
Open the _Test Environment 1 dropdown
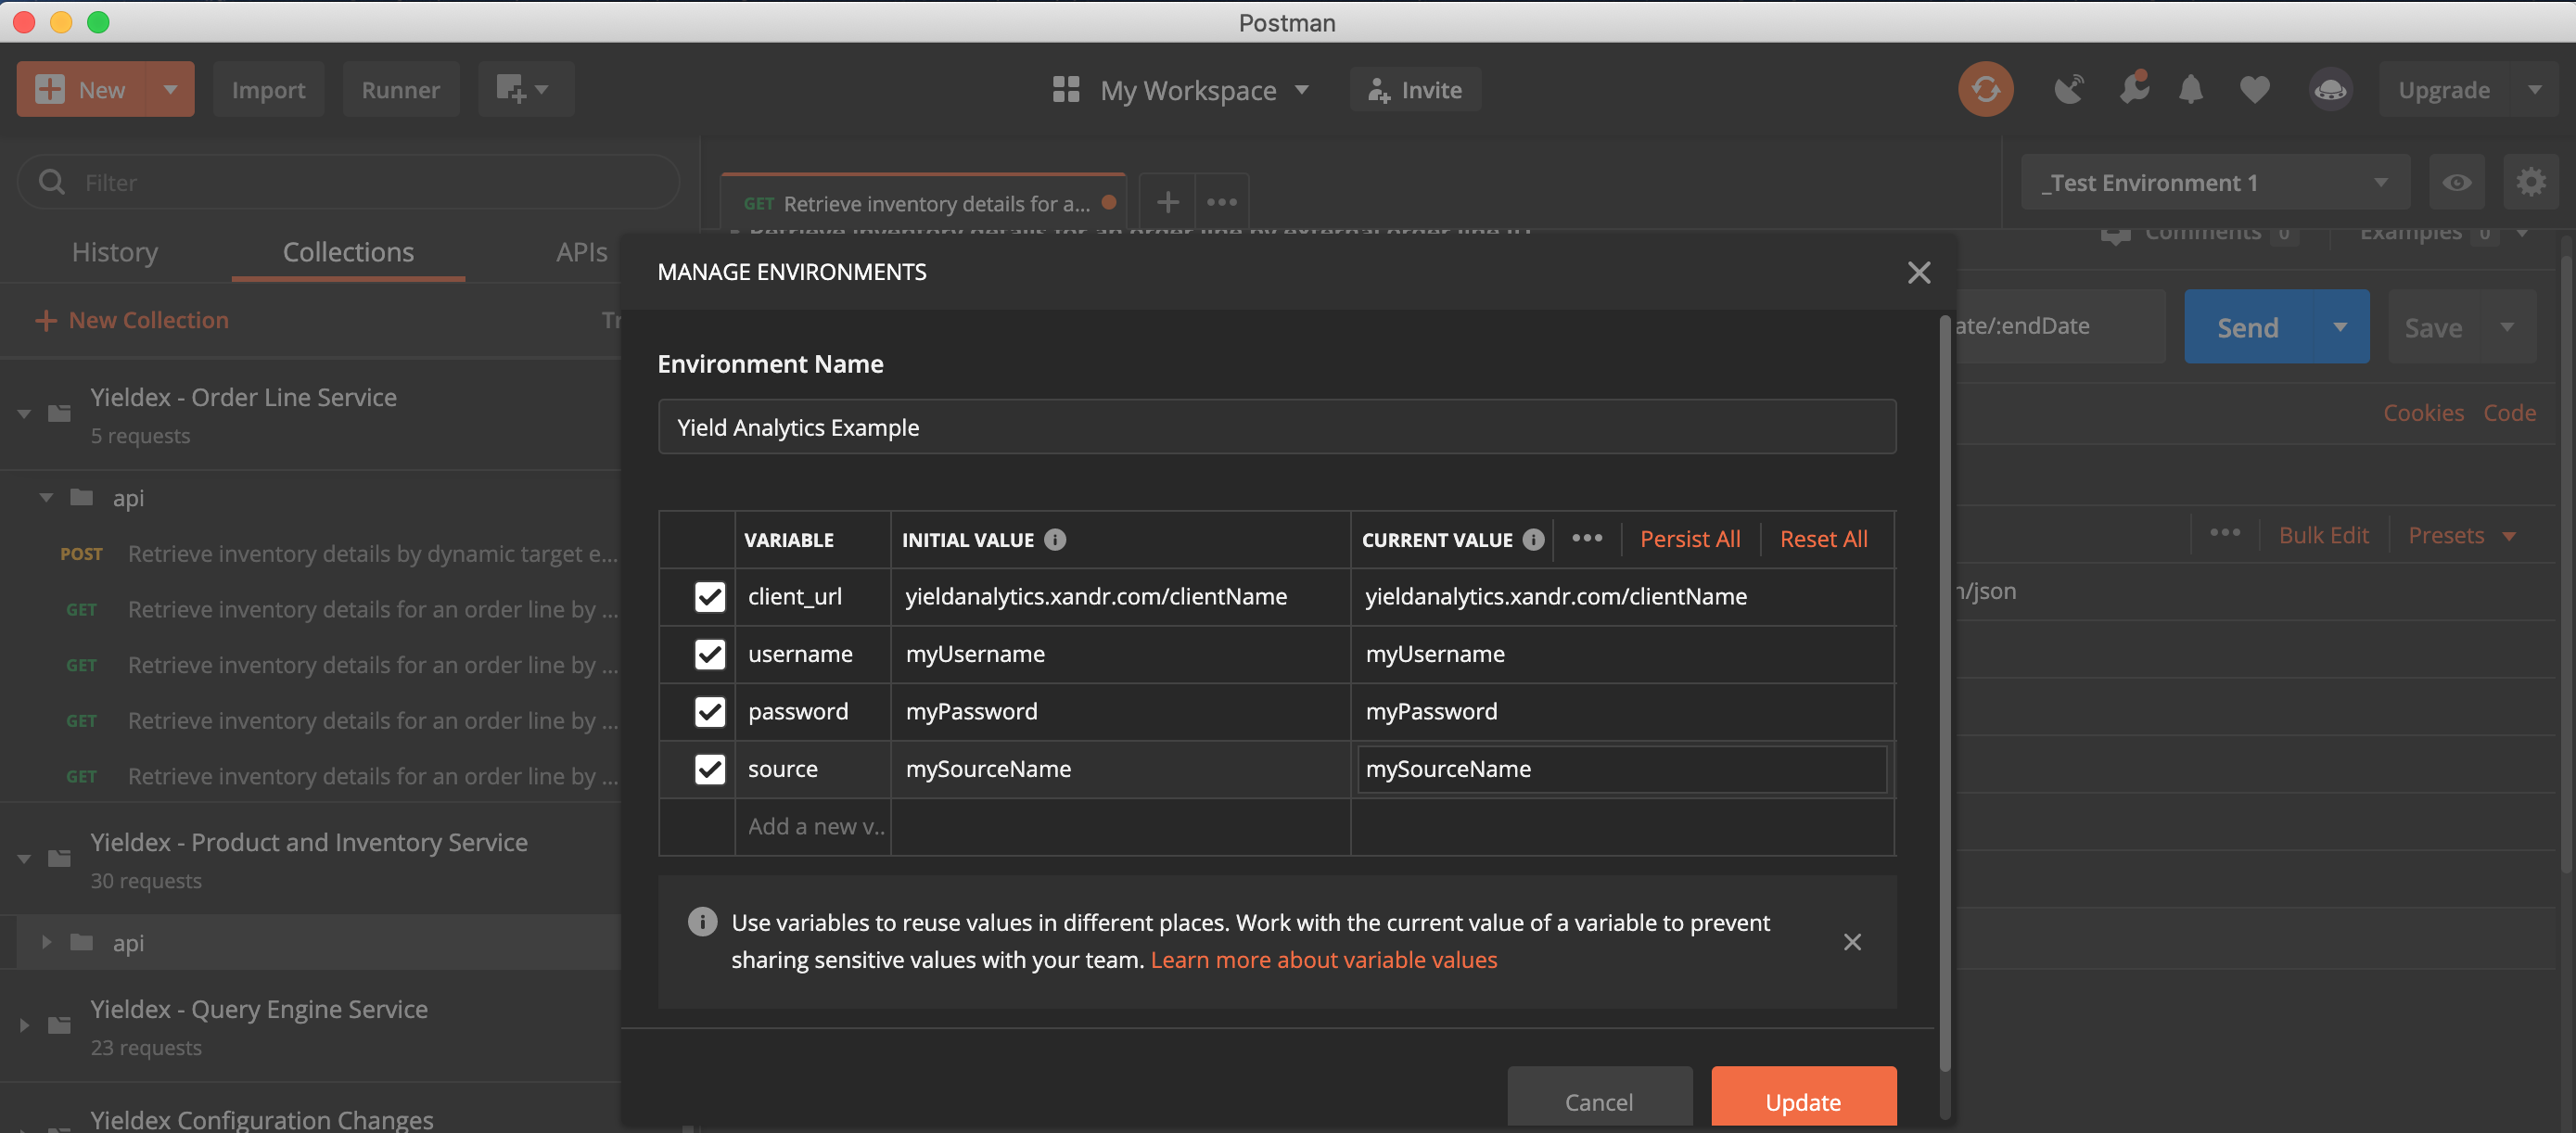click(2214, 183)
